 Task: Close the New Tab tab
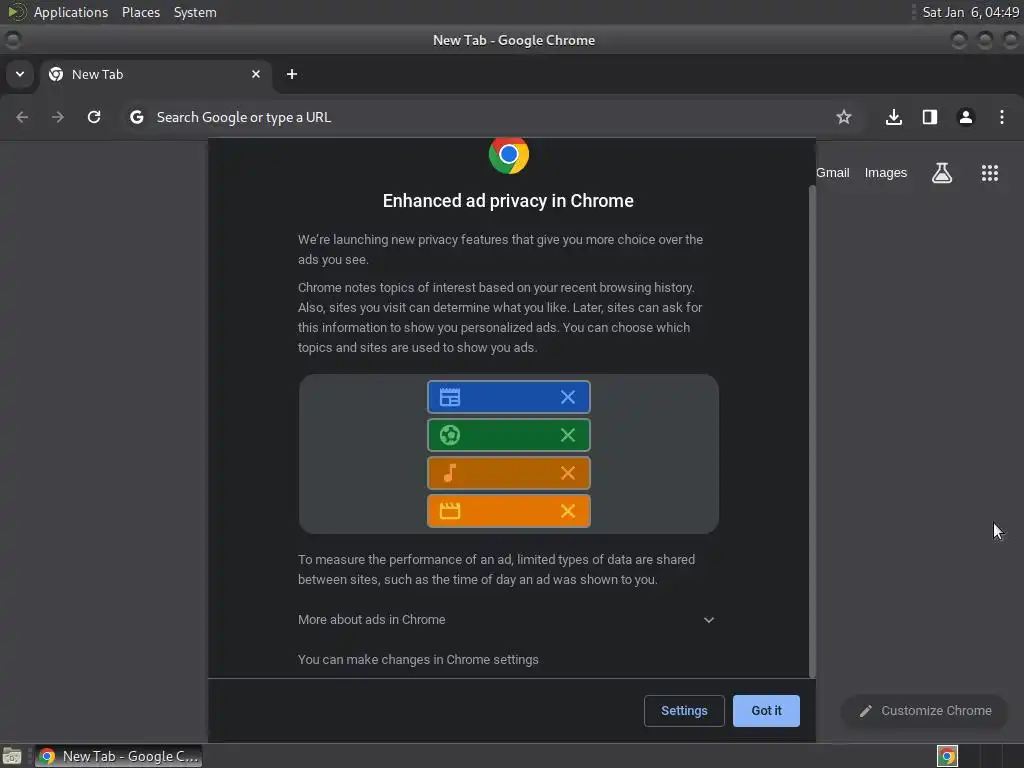[256, 74]
